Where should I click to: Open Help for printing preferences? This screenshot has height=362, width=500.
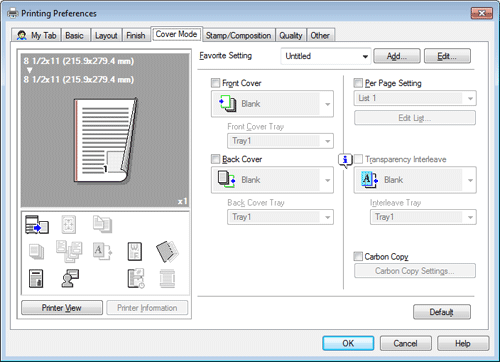point(463,343)
